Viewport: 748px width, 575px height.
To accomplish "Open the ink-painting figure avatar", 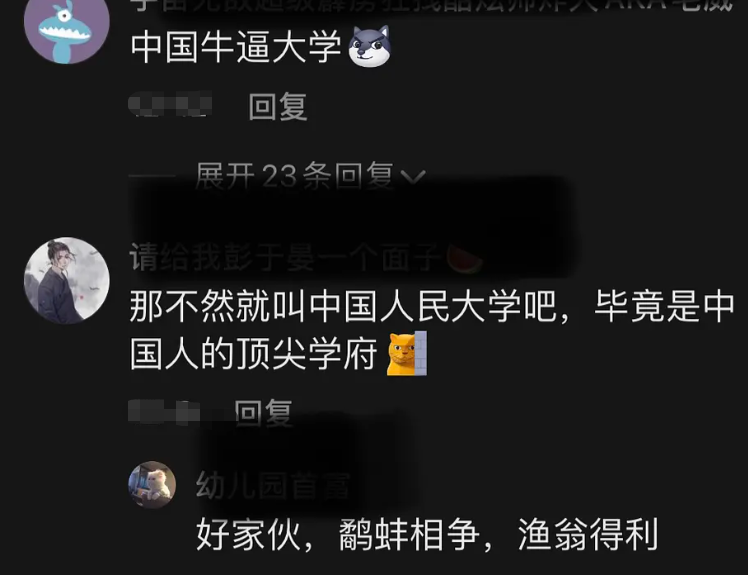I will pos(67,280).
